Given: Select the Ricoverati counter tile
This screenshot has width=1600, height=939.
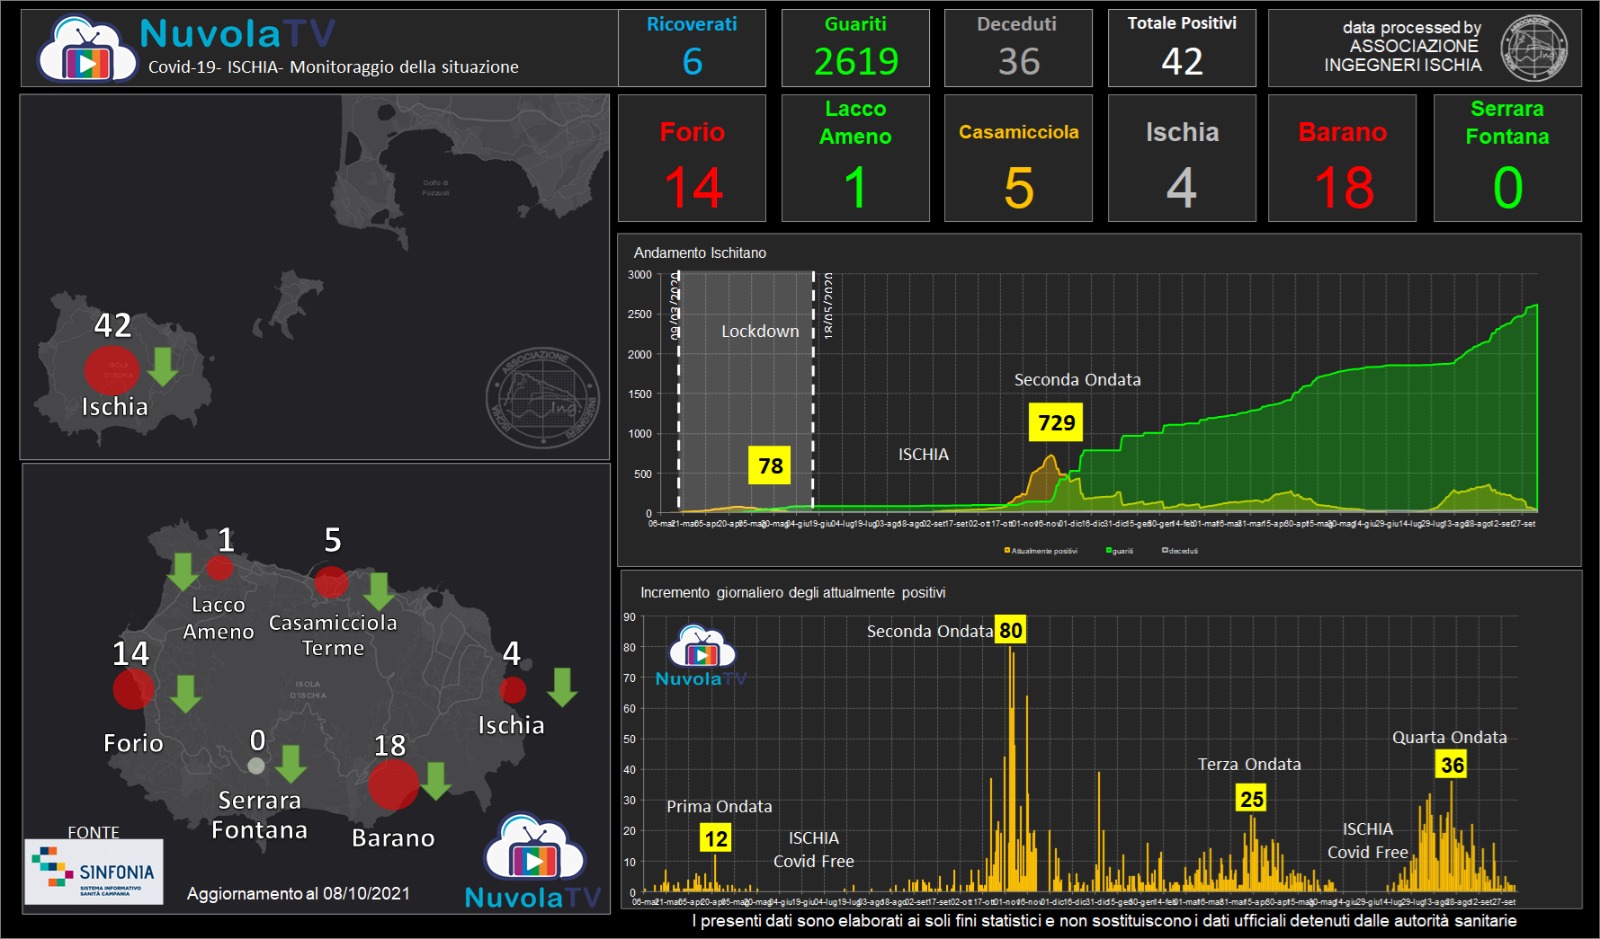Looking at the screenshot, I should (692, 48).
